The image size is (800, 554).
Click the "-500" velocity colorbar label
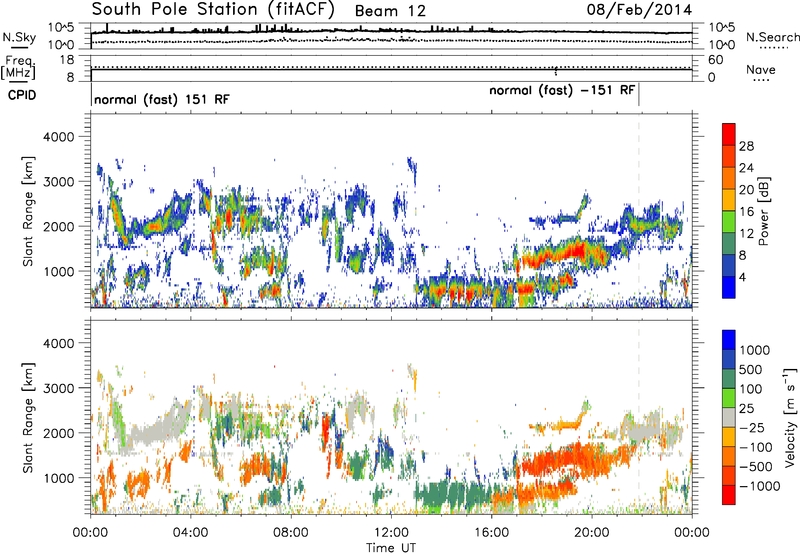756,467
